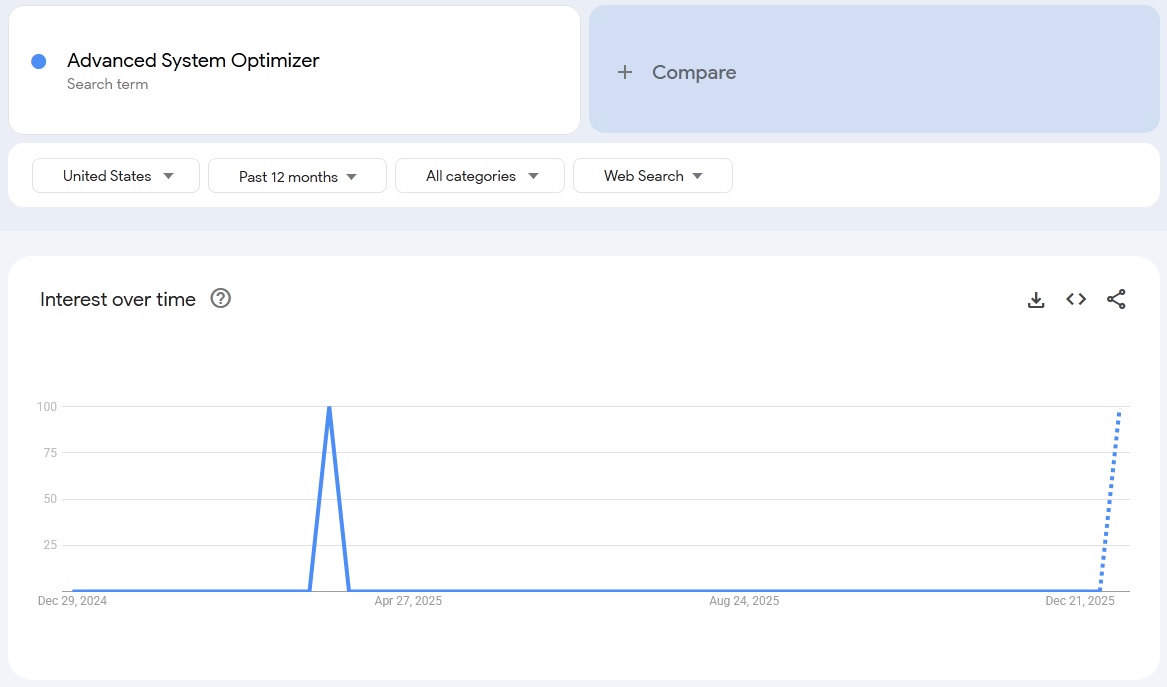The height and width of the screenshot is (687, 1167).
Task: Click the dotted forecast segment near Dec 21, 2025
Action: coord(1110,500)
